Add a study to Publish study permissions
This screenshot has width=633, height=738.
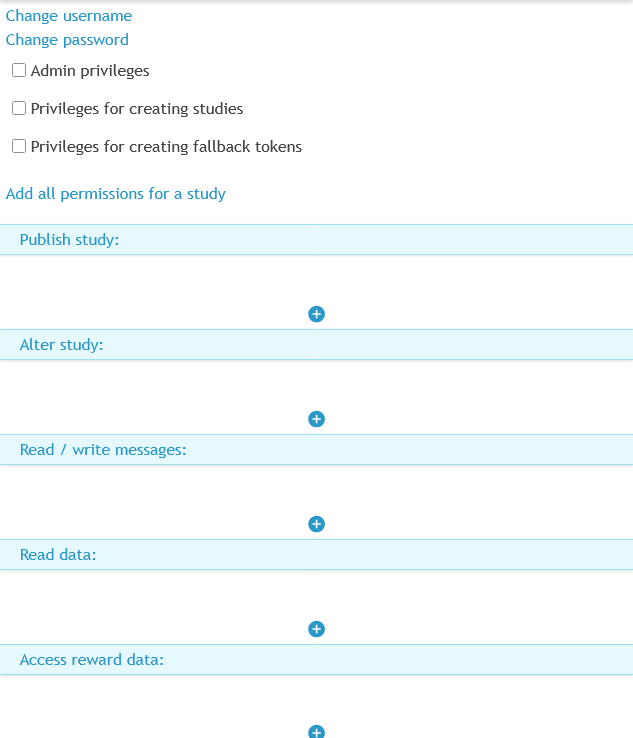pos(316,314)
